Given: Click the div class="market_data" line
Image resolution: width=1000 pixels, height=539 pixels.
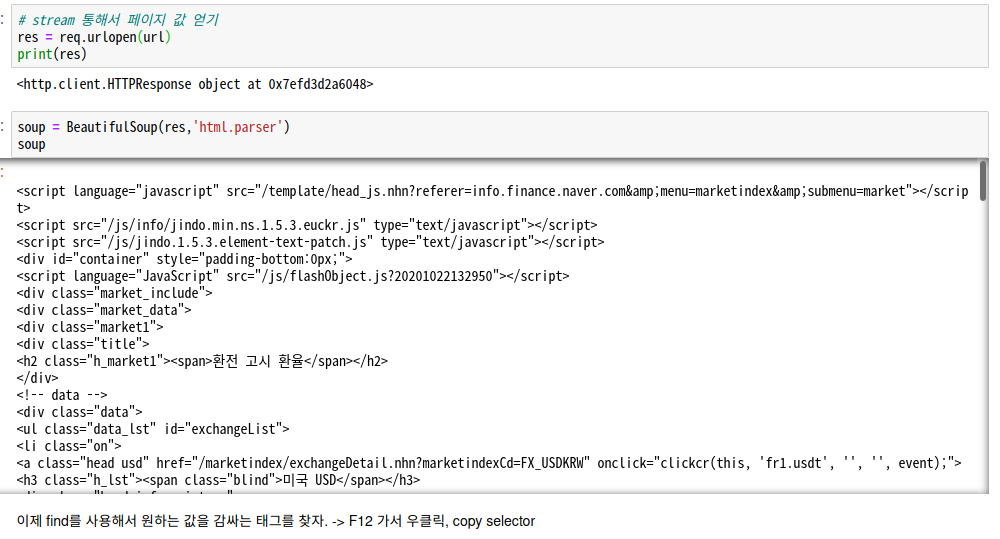Looking at the screenshot, I should pos(104,310).
